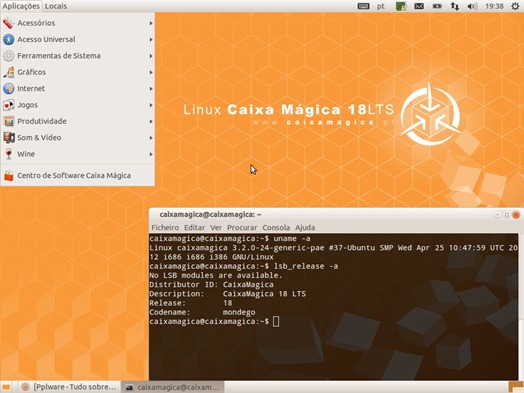The width and height of the screenshot is (524, 393).
Task: Click the Acessórios category icon
Action: (x=8, y=23)
